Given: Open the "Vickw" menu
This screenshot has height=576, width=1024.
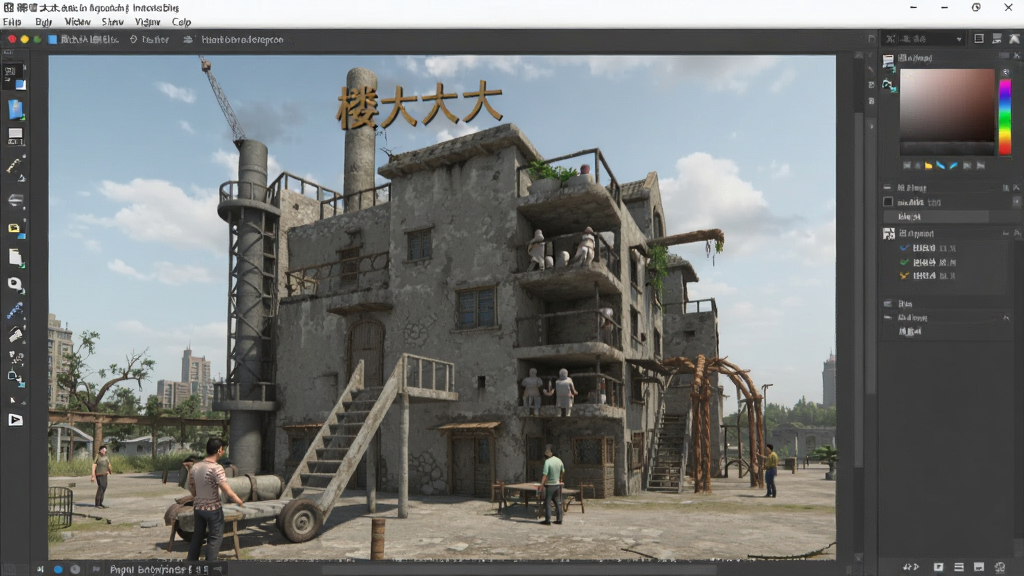Looking at the screenshot, I should point(77,22).
